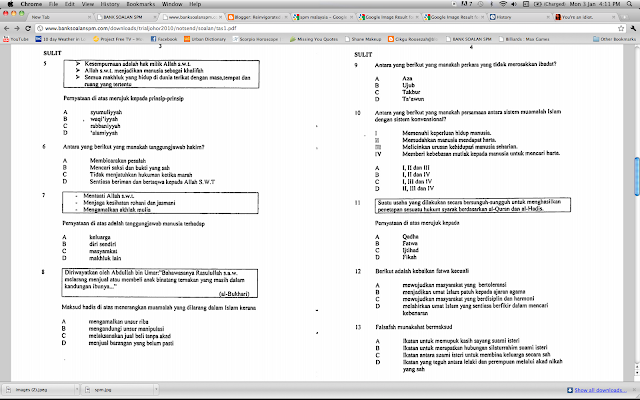Open the History menu
640x400 pixels.
click(110, 4)
